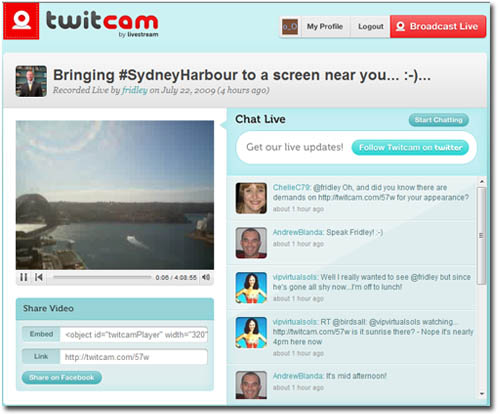Click the 0:06 / 4:08:55 time display

pyautogui.click(x=176, y=278)
